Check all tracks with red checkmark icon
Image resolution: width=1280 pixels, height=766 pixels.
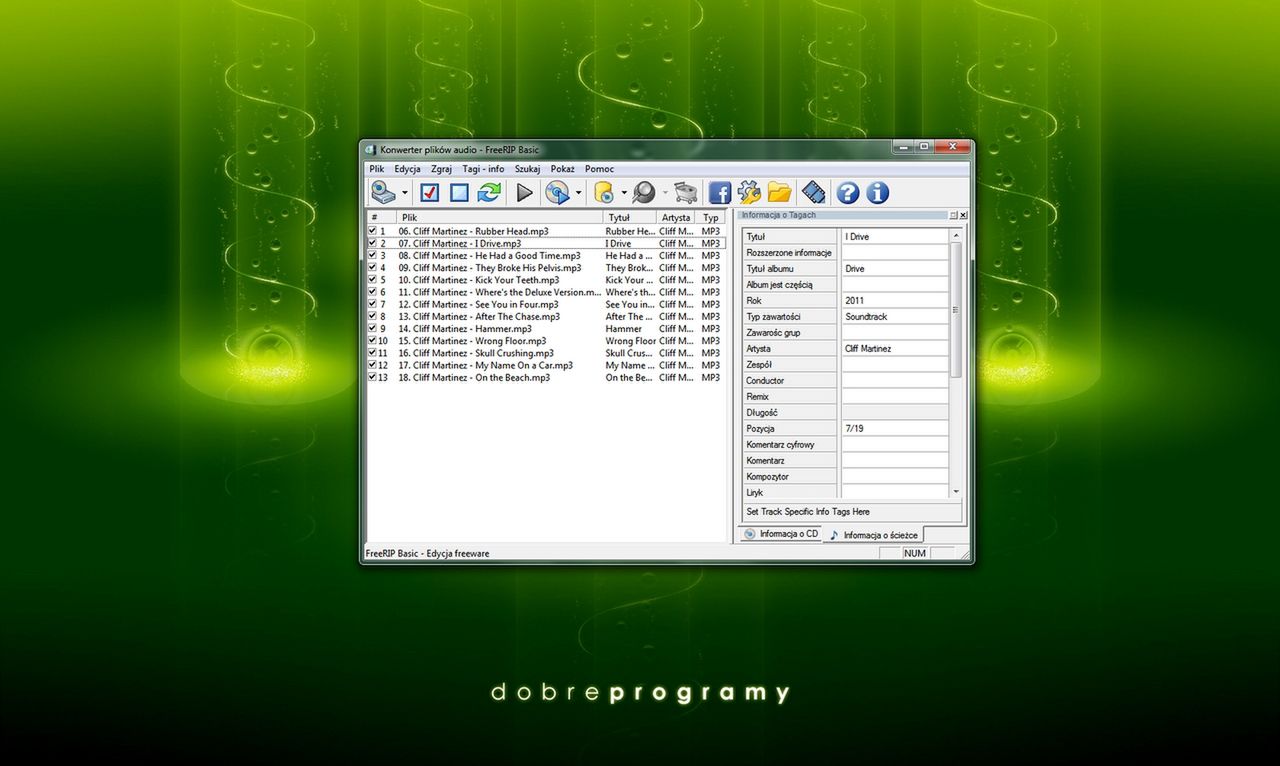428,192
